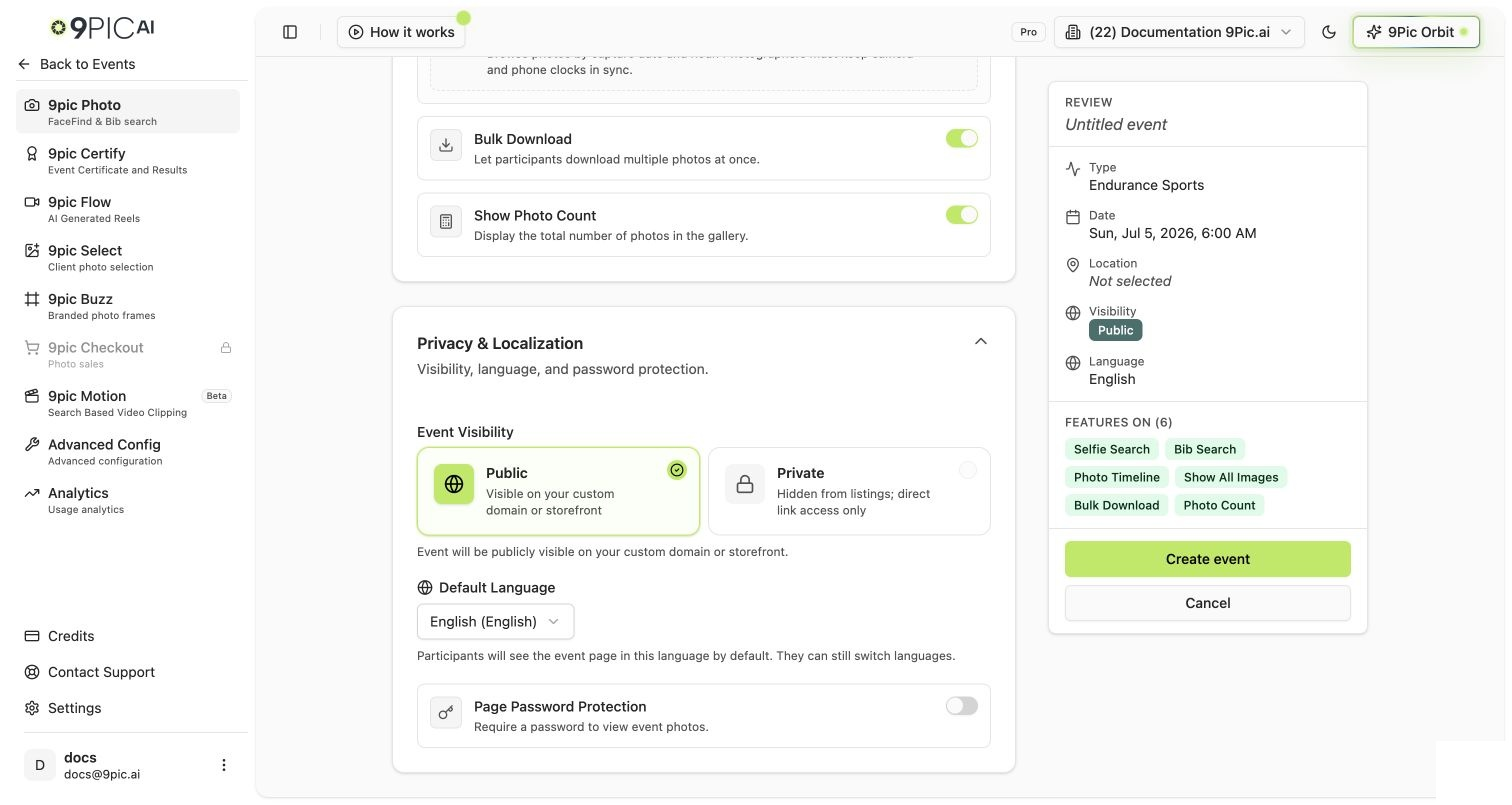Click the Selfie Search feature tag
The image size is (1512, 805).
(x=1112, y=449)
